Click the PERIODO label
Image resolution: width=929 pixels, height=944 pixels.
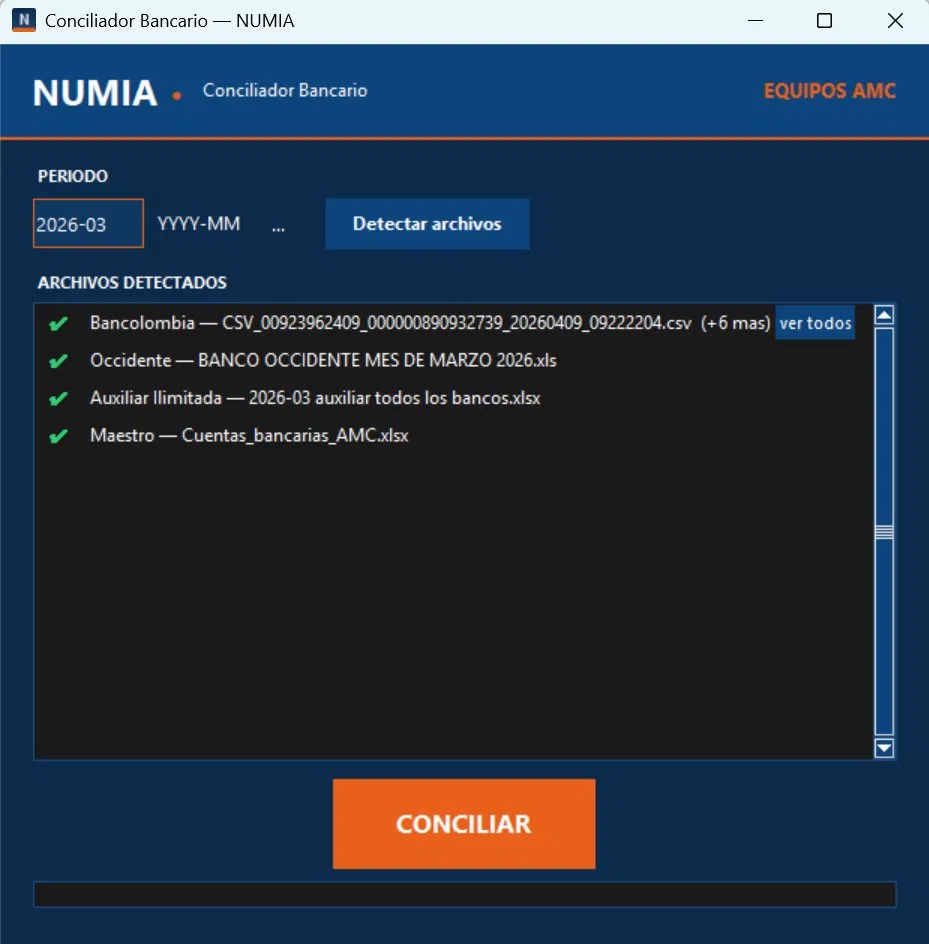[x=73, y=176]
